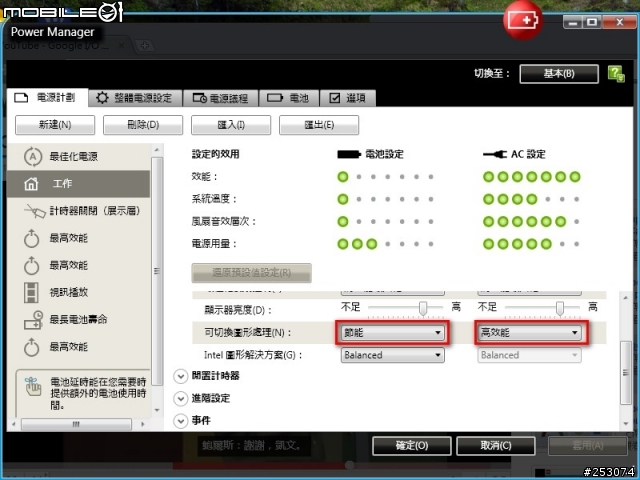The image size is (640, 480).
Task: Click the 電池設定 column header
Action: 370,154
